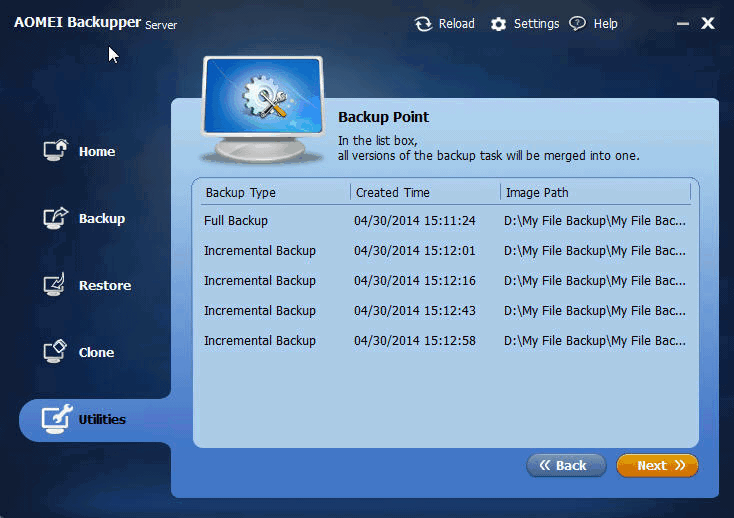Click the Reload text in top bar
The image size is (734, 518).
click(457, 23)
